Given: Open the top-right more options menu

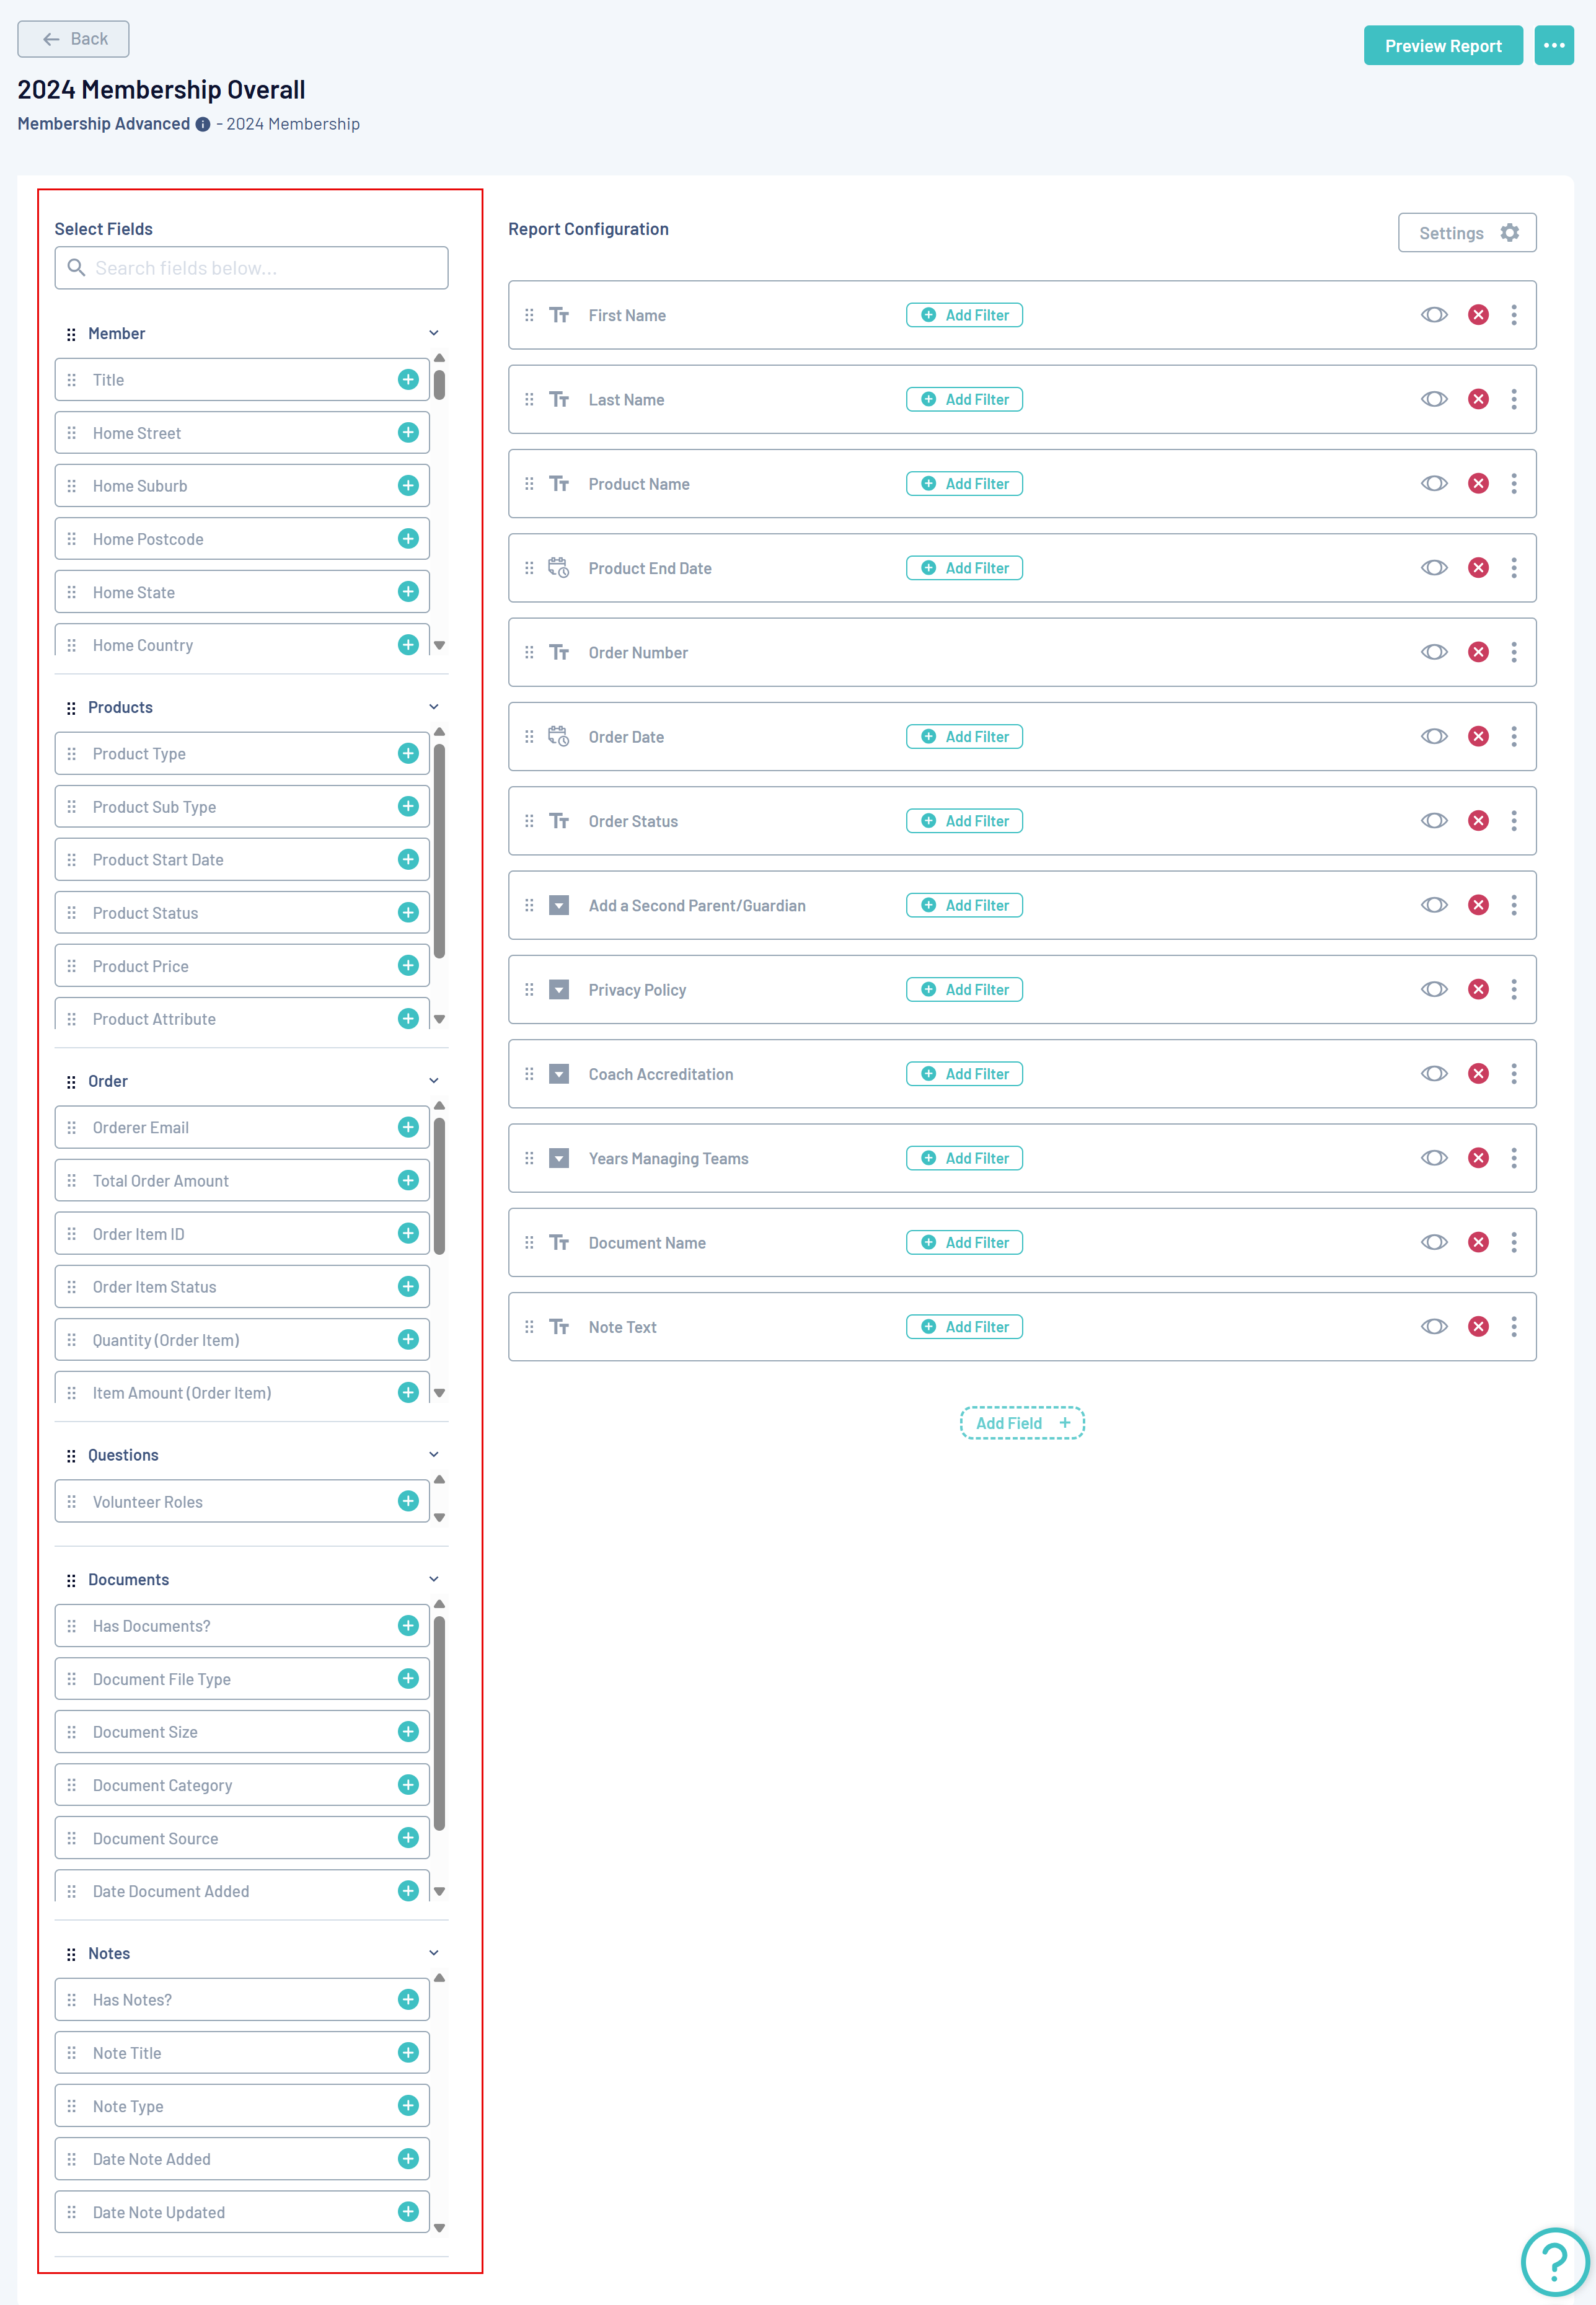Looking at the screenshot, I should coord(1553,46).
